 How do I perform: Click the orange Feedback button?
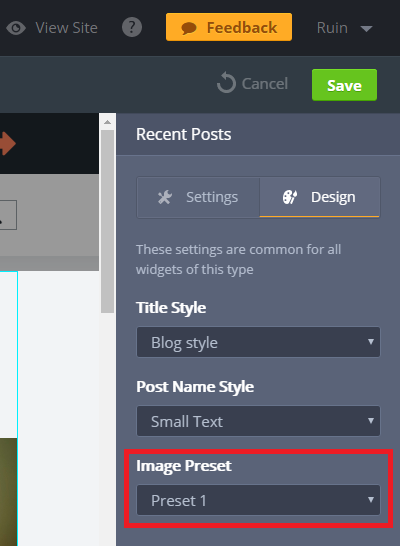(229, 27)
